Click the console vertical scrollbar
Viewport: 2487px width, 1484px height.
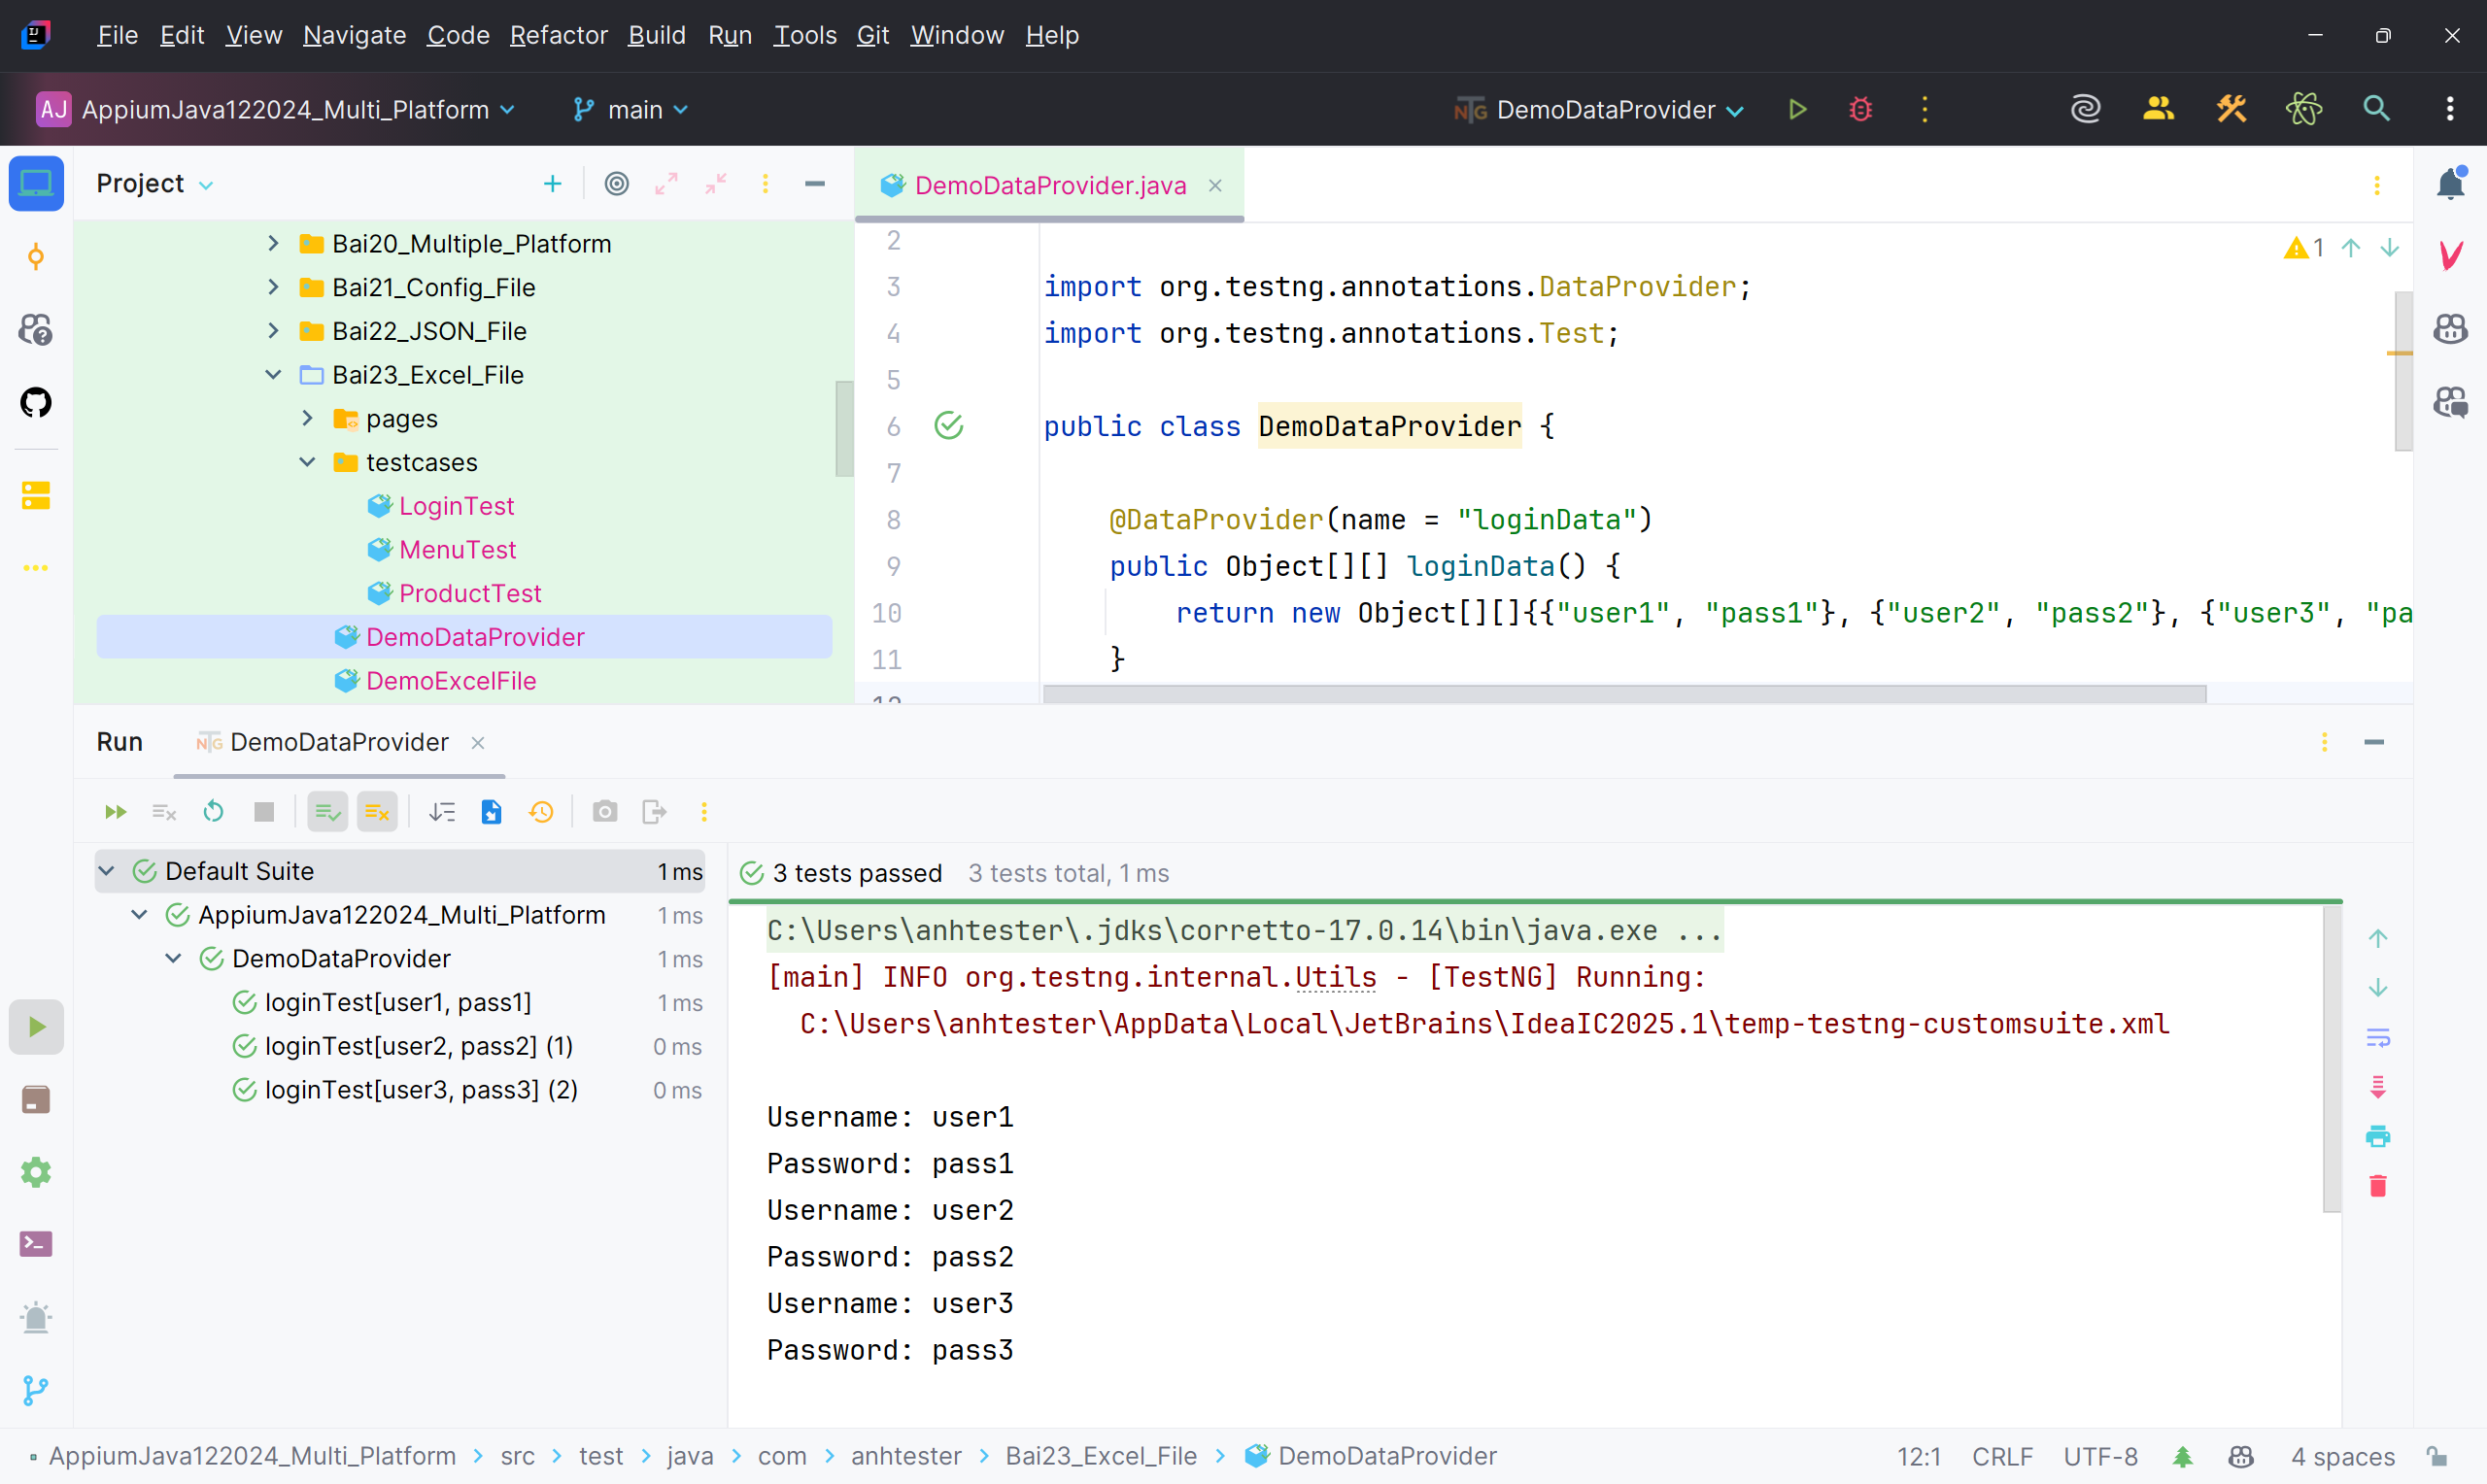pyautogui.click(x=2332, y=1060)
